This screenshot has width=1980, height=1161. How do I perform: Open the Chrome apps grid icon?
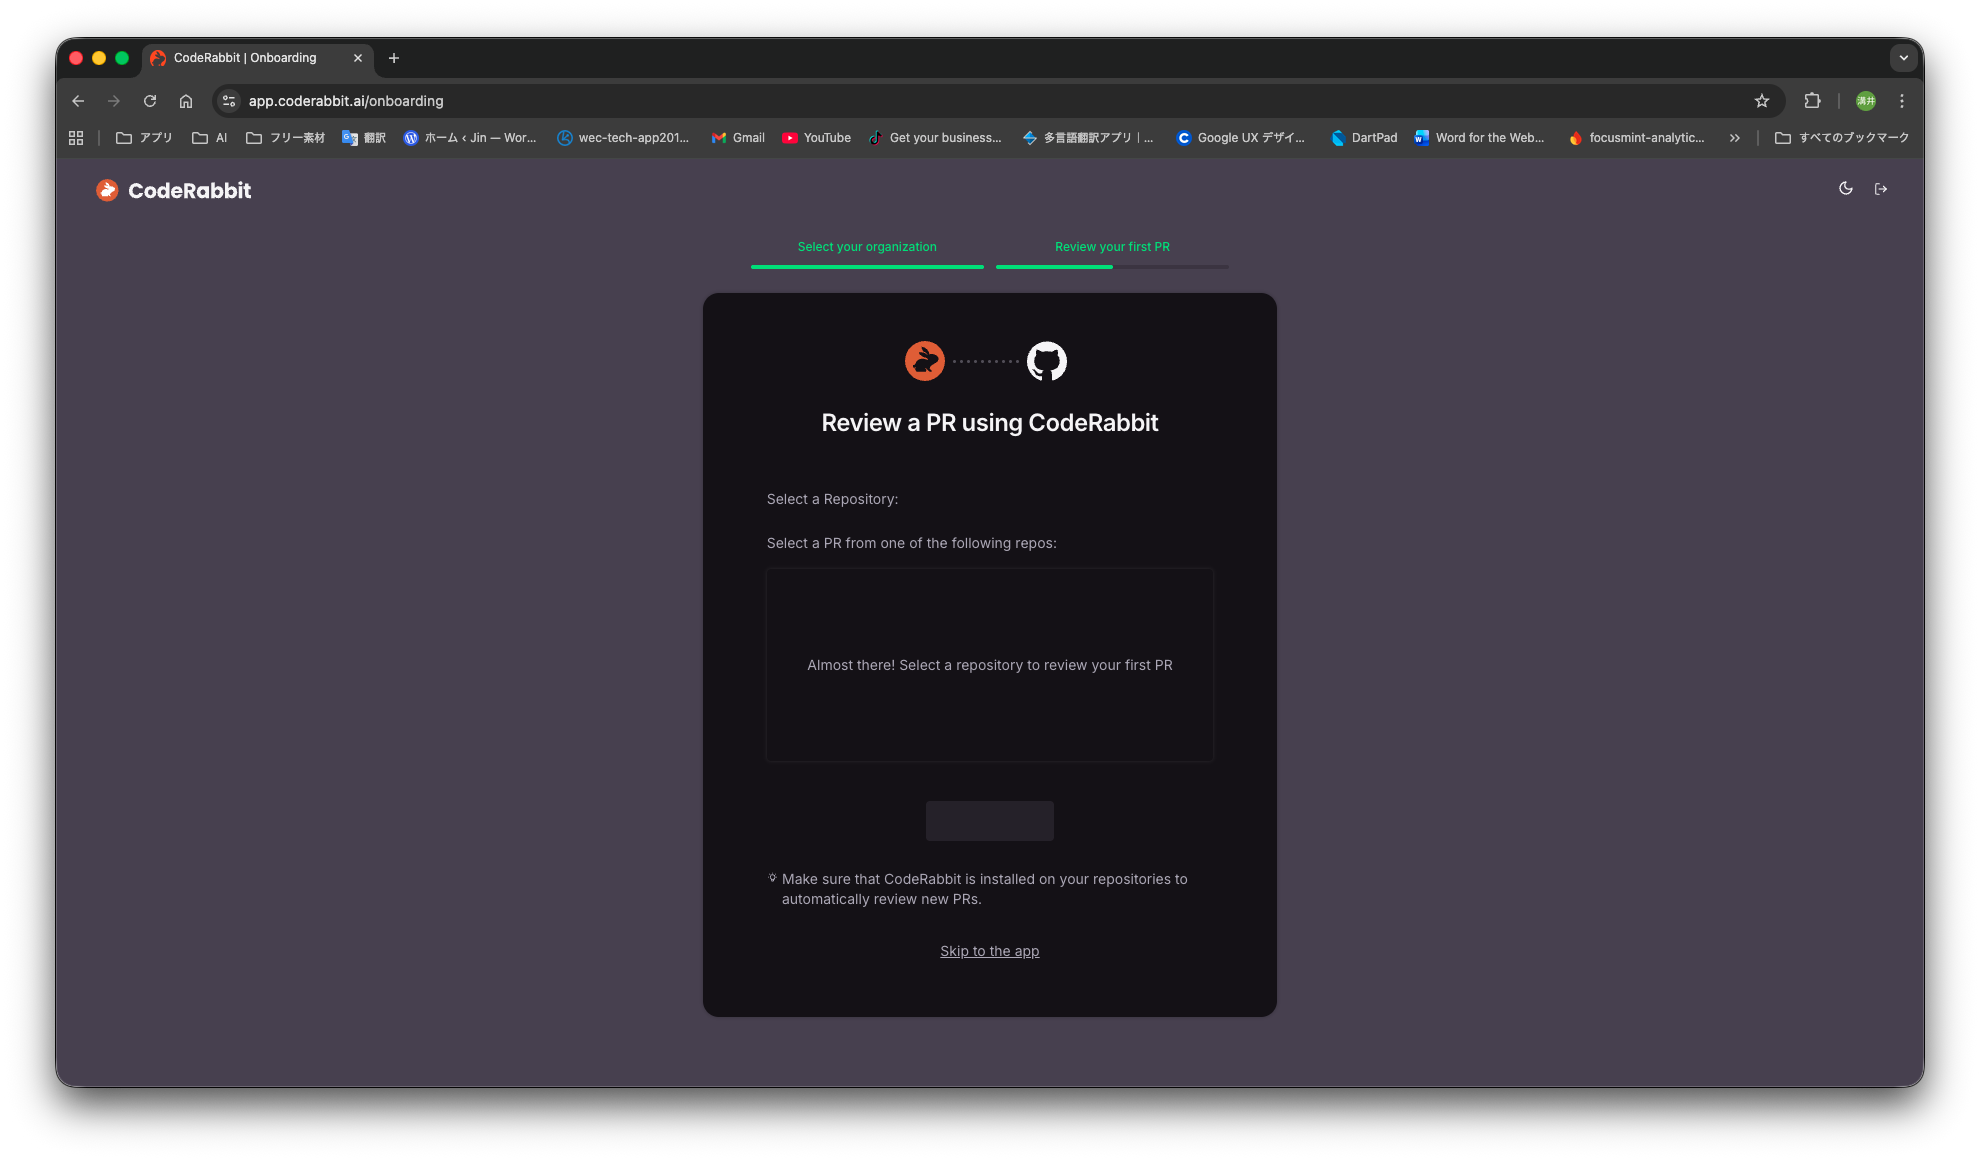click(76, 138)
